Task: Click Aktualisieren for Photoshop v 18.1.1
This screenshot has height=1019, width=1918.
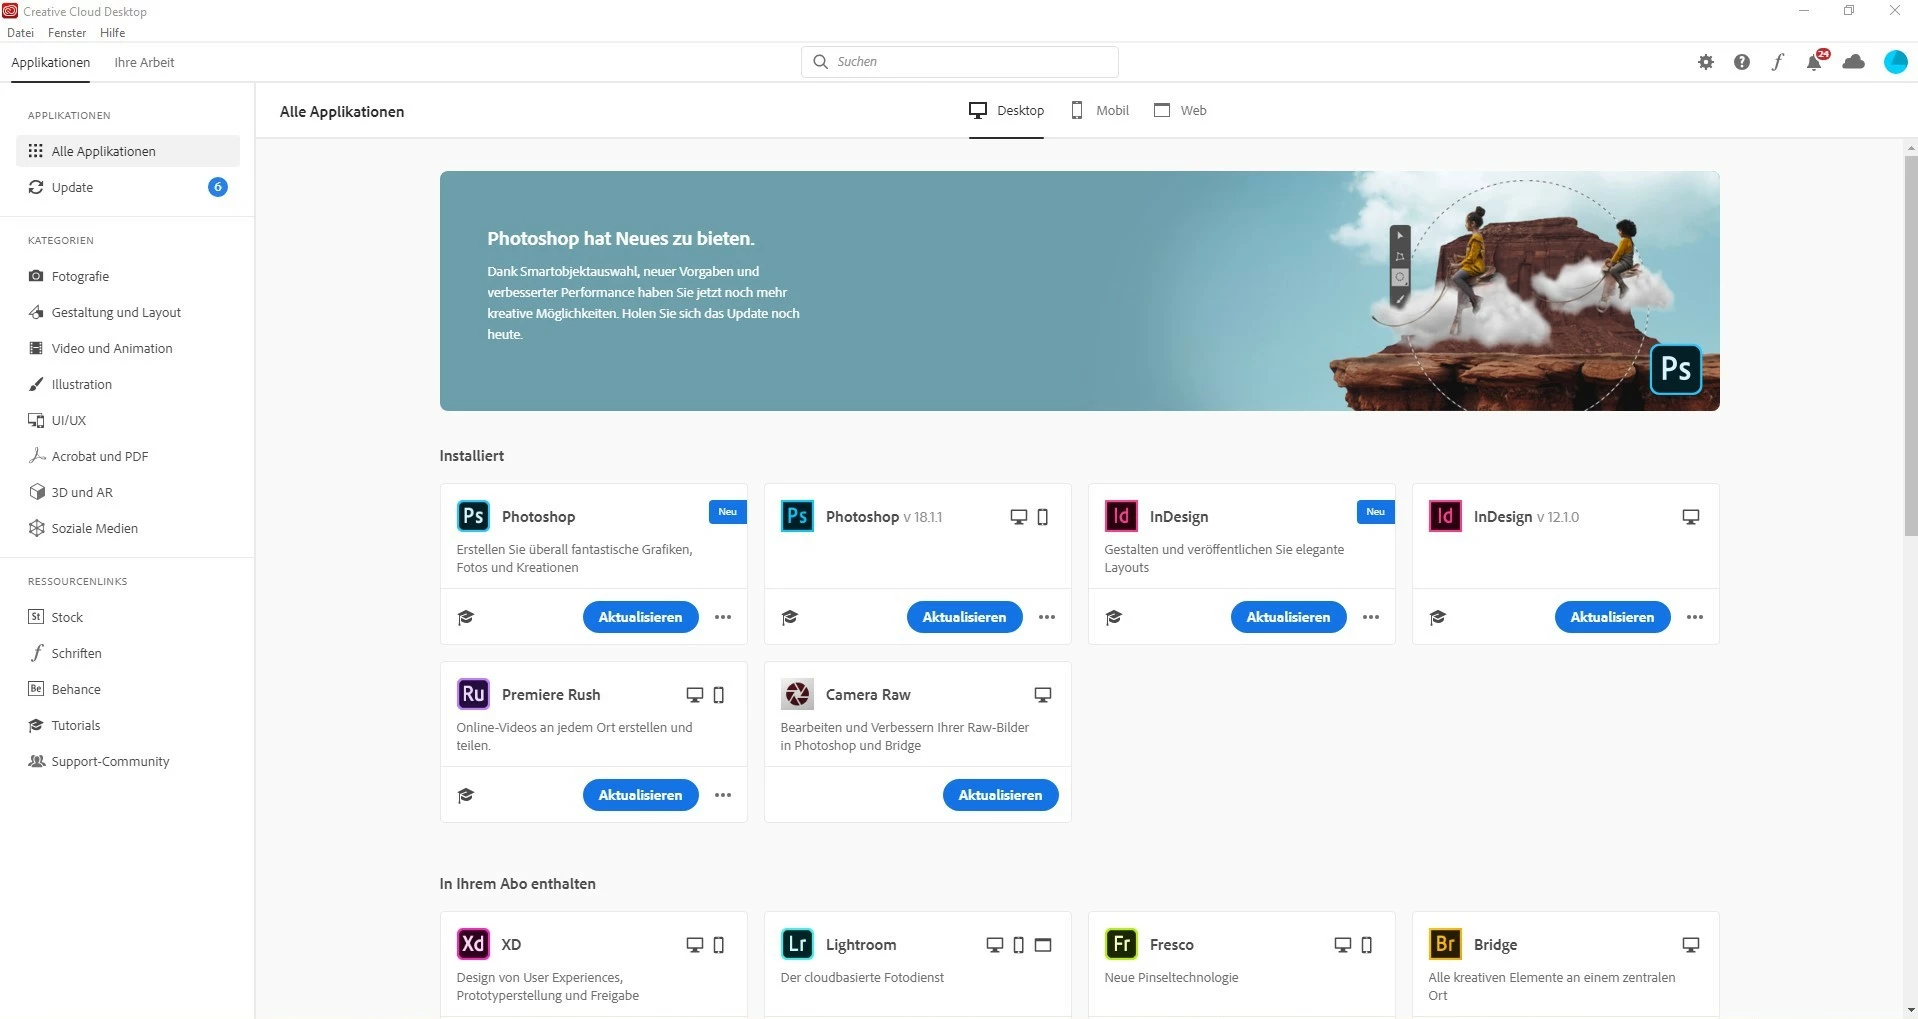Action: tap(964, 617)
